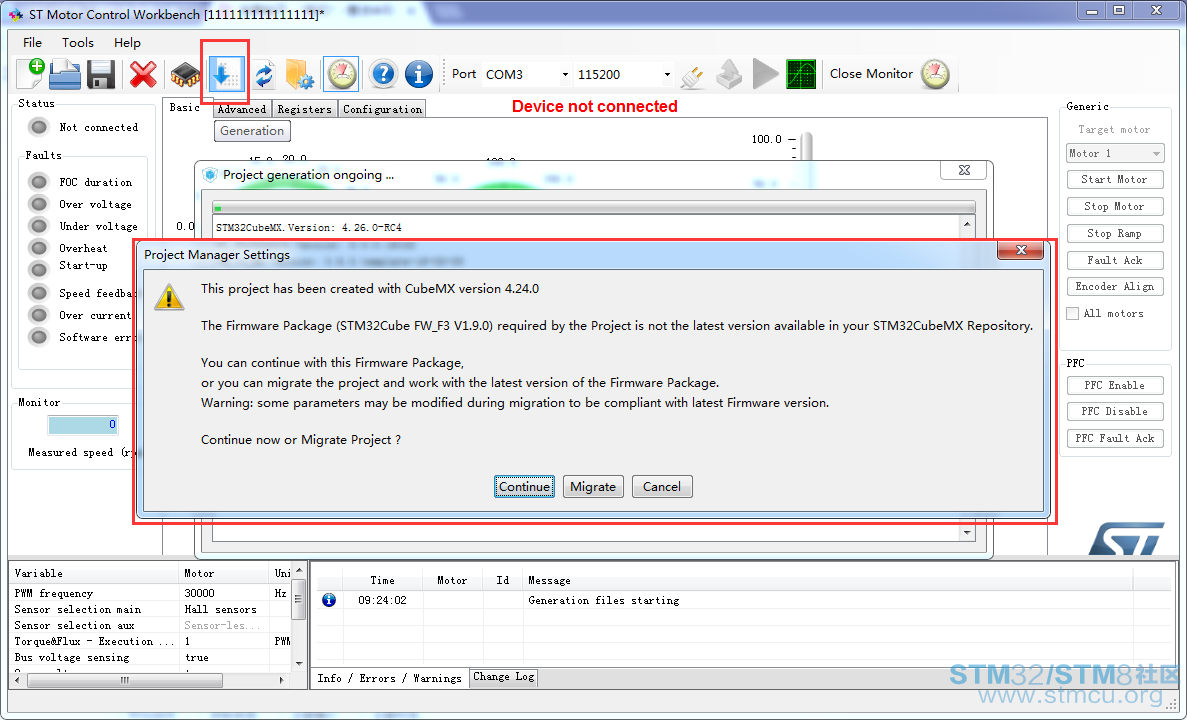1187x720 pixels.
Task: Enable the All motors checkbox
Action: (1073, 313)
